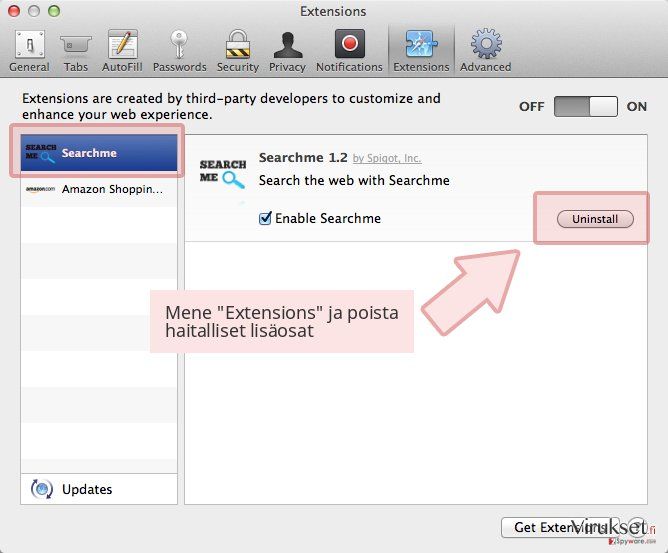This screenshot has width=668, height=553.
Task: Open the Advanced gear icon
Action: click(486, 43)
